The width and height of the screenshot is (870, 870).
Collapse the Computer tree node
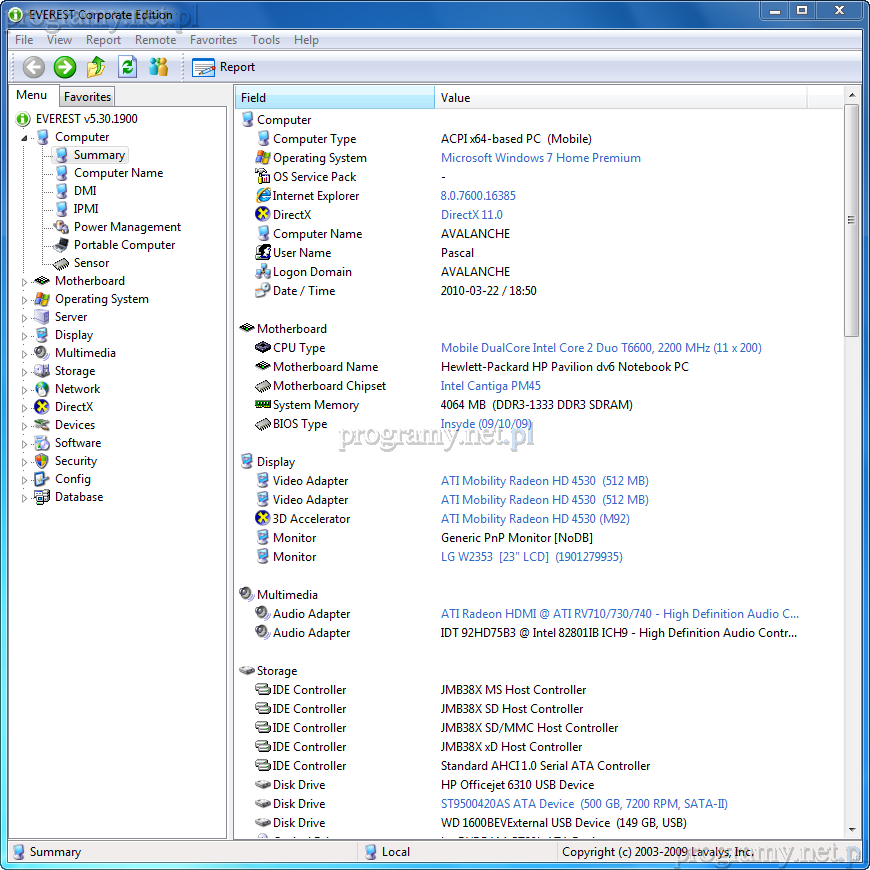click(x=25, y=138)
